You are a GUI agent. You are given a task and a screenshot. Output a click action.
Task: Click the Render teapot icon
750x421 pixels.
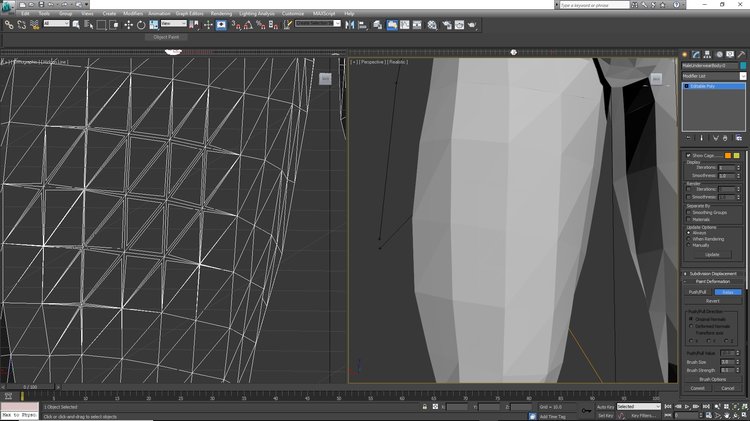tap(472, 25)
